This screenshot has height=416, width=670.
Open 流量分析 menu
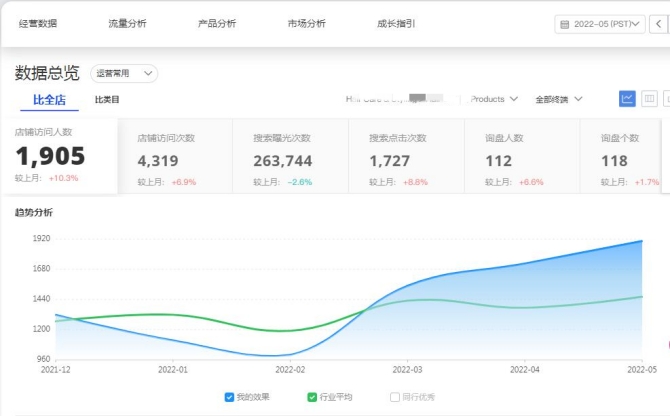(x=127, y=23)
